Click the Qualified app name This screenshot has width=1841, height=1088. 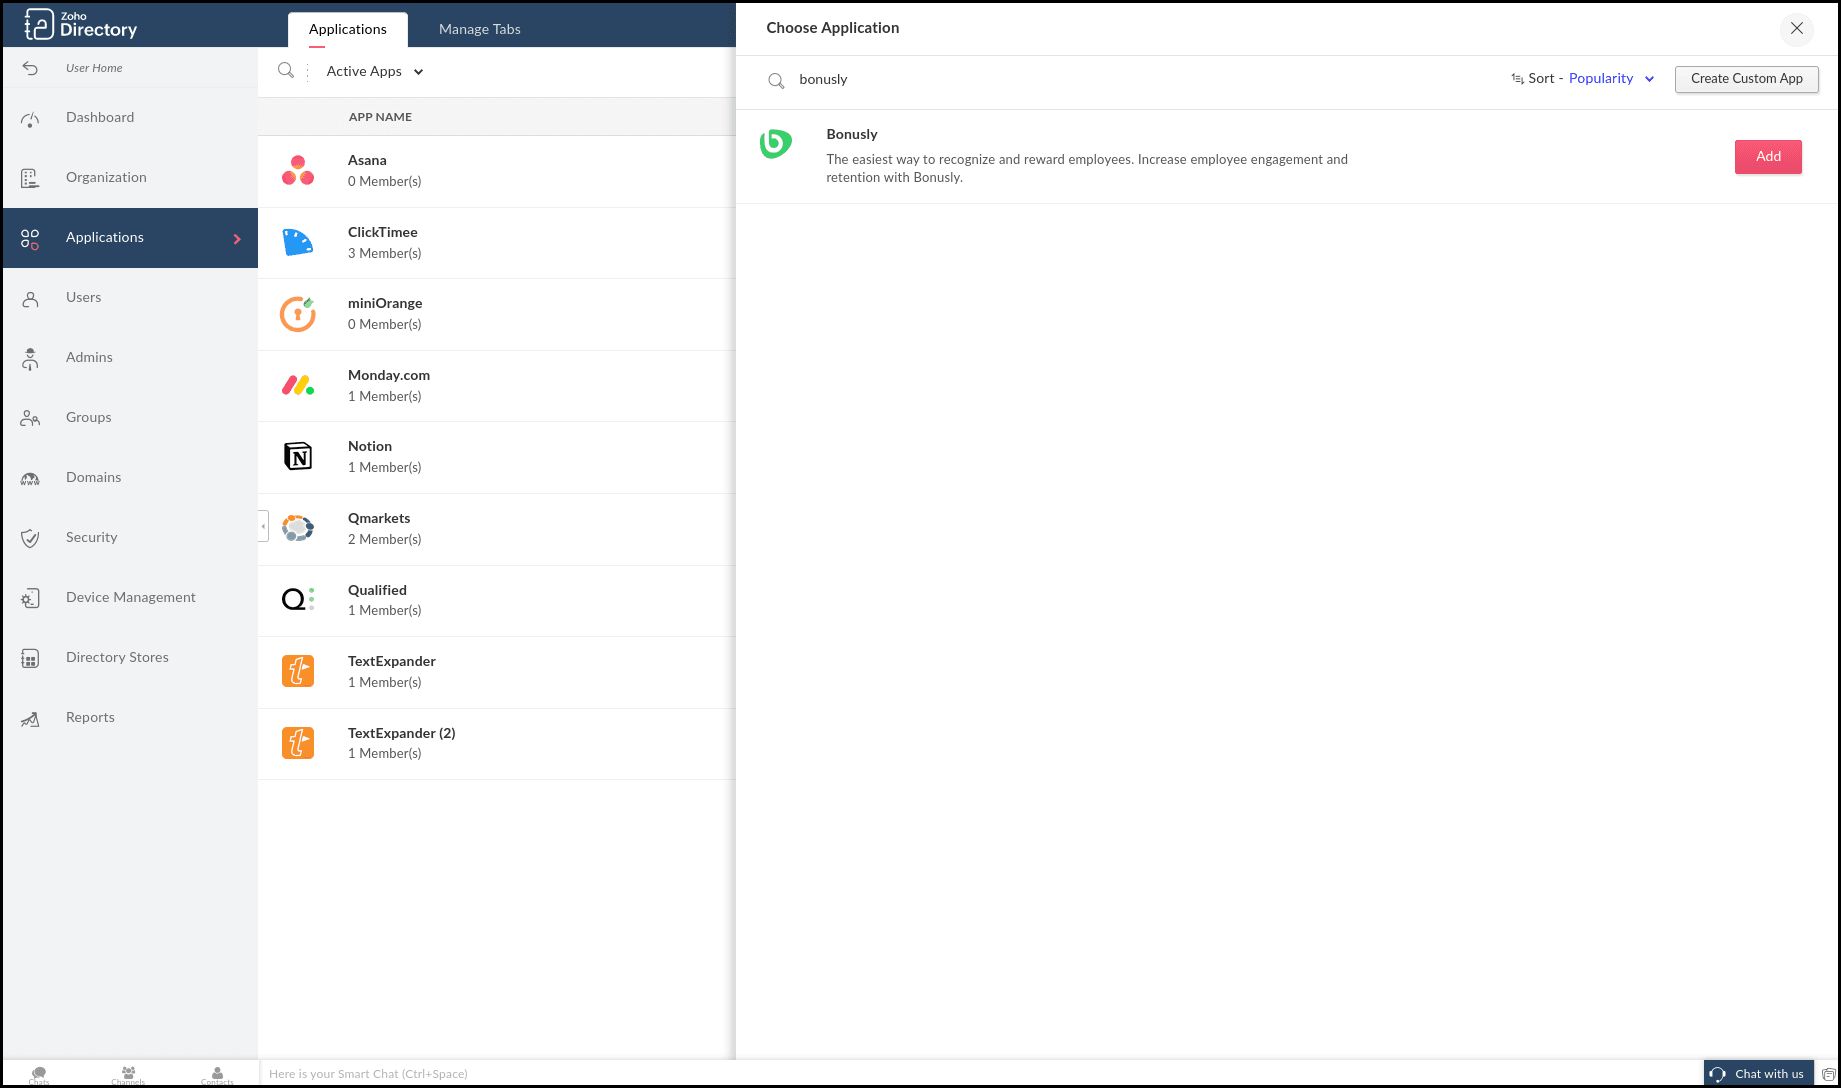pyautogui.click(x=377, y=590)
